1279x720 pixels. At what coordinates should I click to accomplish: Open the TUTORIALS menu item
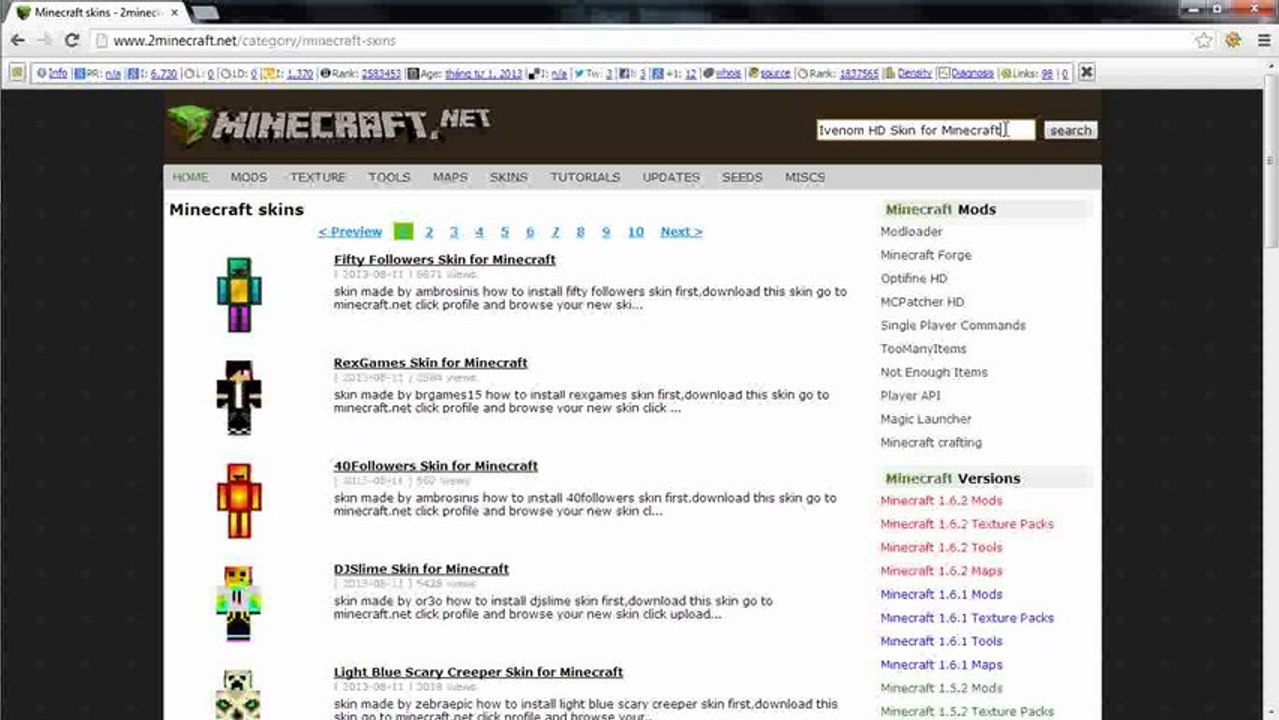tap(585, 177)
